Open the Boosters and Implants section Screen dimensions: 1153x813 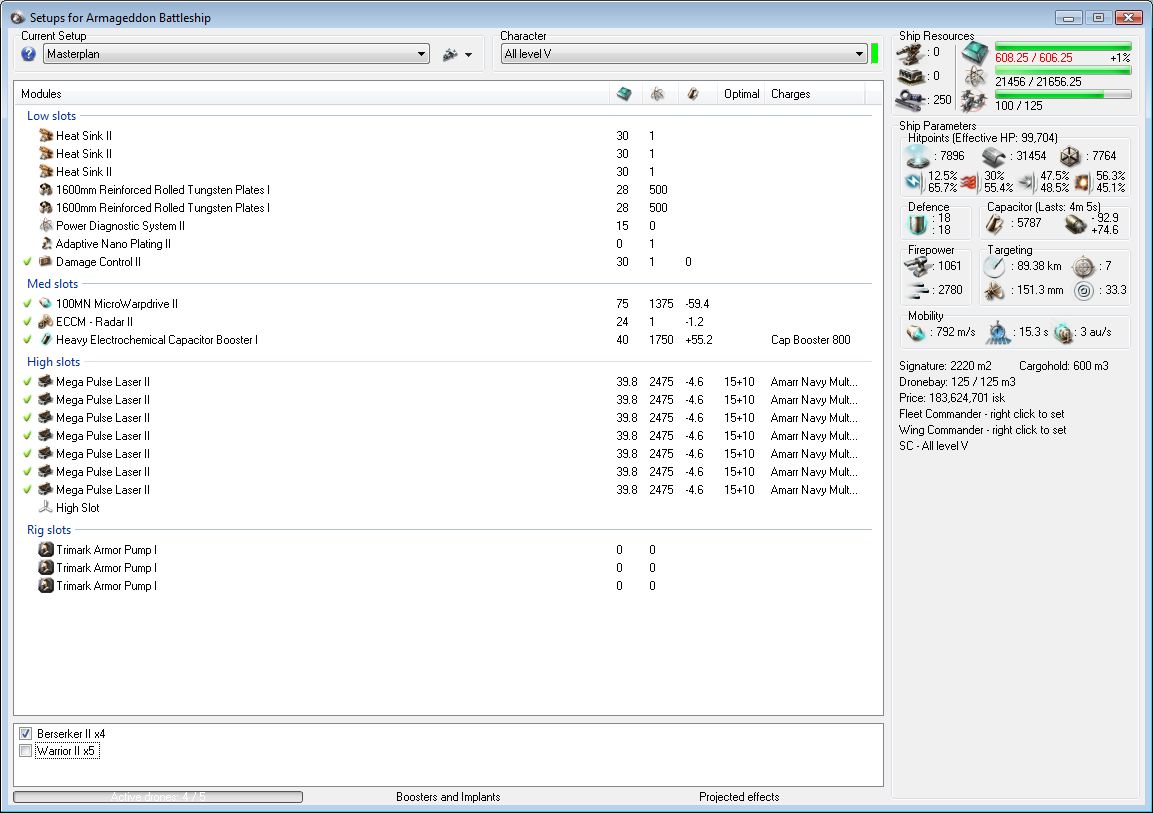click(448, 797)
